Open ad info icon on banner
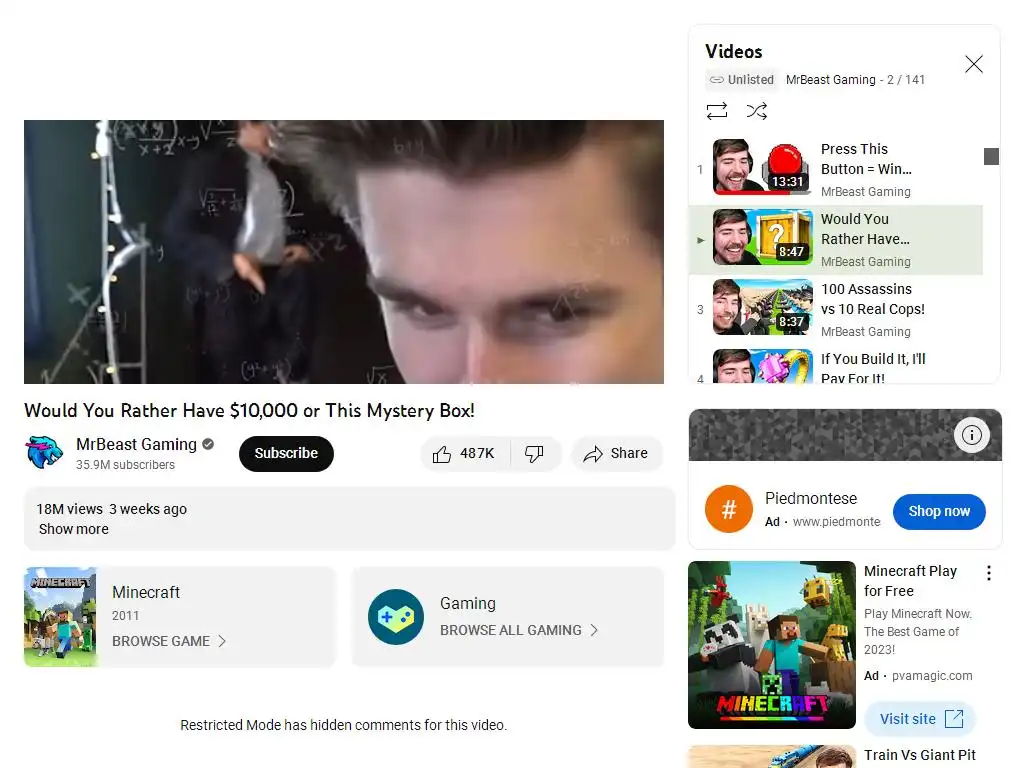1024x768 pixels. coord(972,435)
